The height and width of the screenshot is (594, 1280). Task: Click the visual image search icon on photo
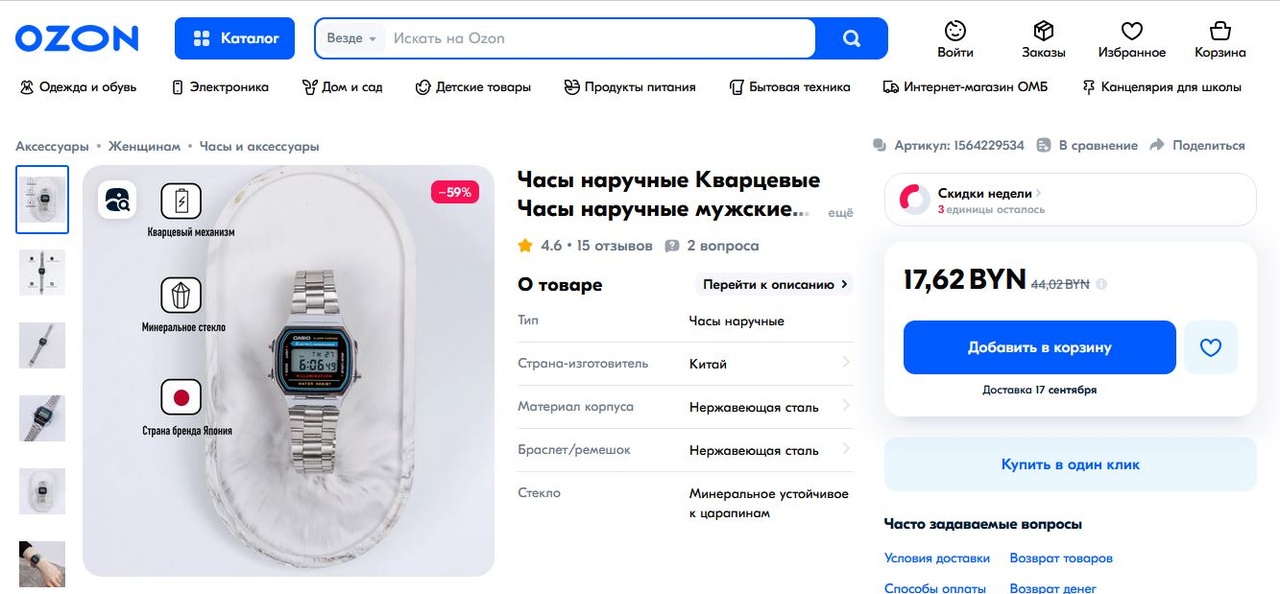pyautogui.click(x=117, y=199)
